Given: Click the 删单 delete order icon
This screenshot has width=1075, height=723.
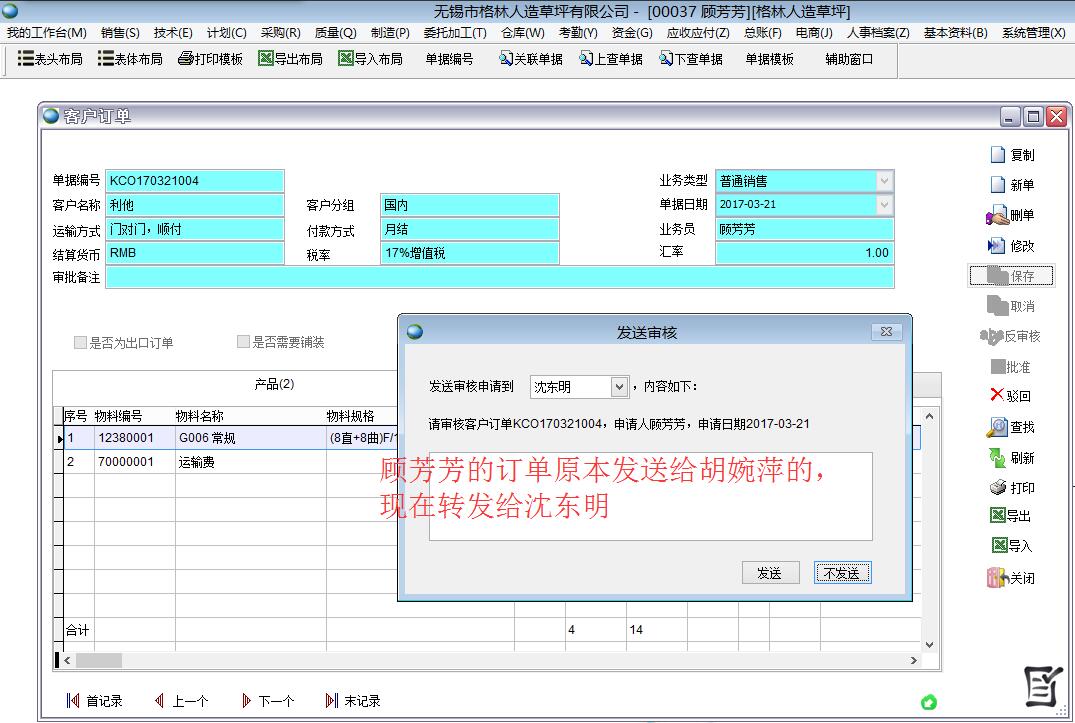Looking at the screenshot, I should coord(997,215).
